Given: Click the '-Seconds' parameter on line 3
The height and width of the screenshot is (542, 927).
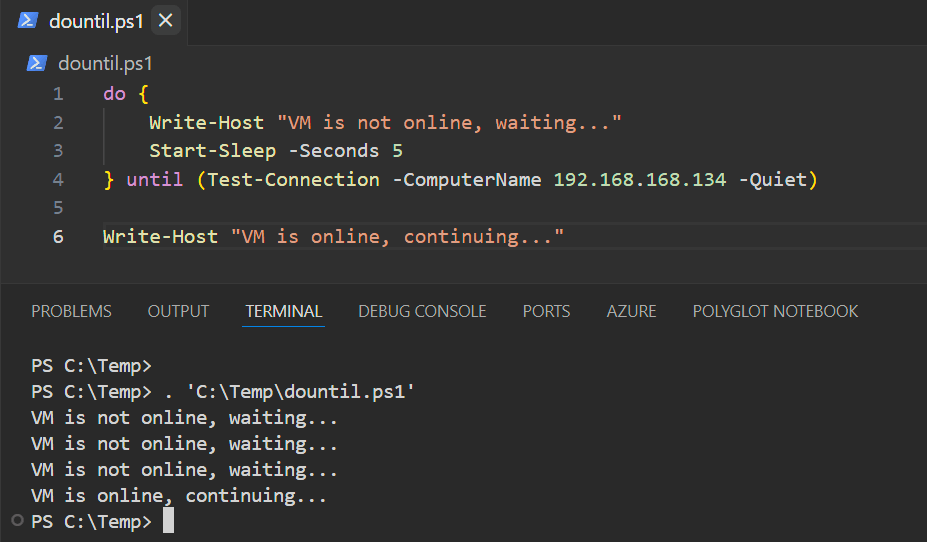Looking at the screenshot, I should [334, 151].
